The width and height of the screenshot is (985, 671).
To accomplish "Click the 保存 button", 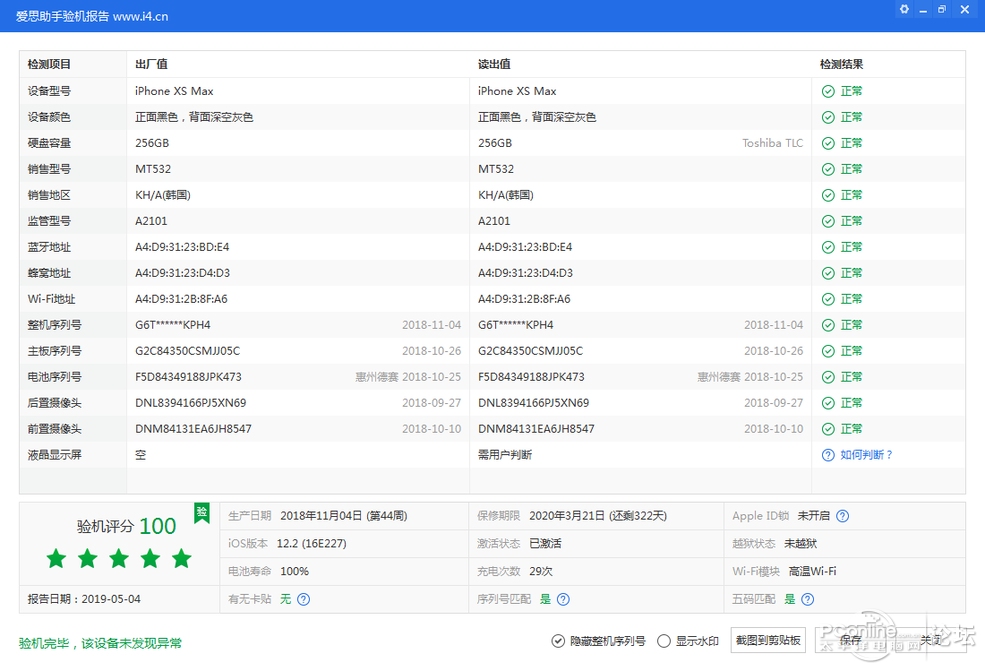I will (850, 640).
